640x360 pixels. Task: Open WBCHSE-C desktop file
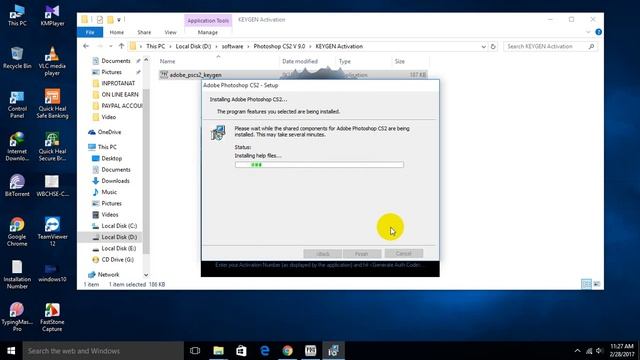(52, 186)
